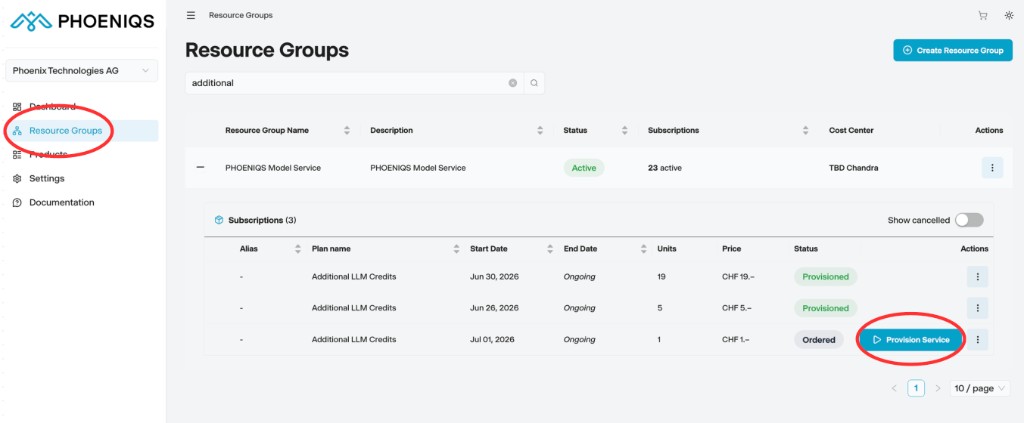Sort subscriptions by Start Date
1024x423 pixels.
coord(550,249)
